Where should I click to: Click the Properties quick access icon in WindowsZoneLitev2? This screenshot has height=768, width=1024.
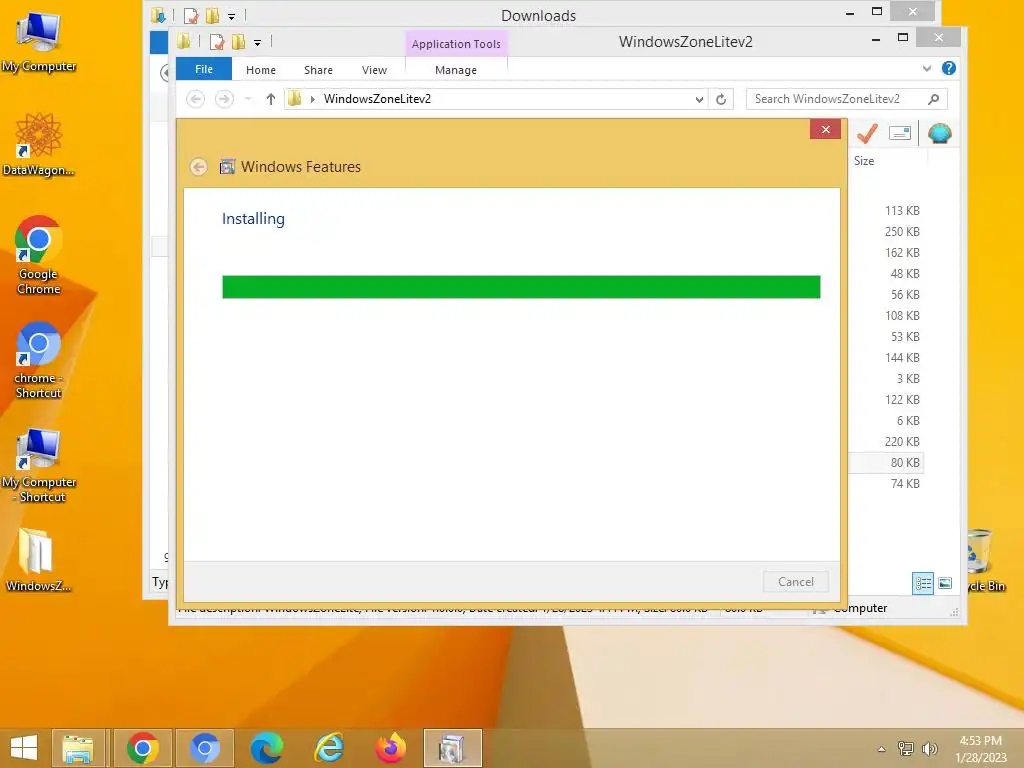[217, 42]
